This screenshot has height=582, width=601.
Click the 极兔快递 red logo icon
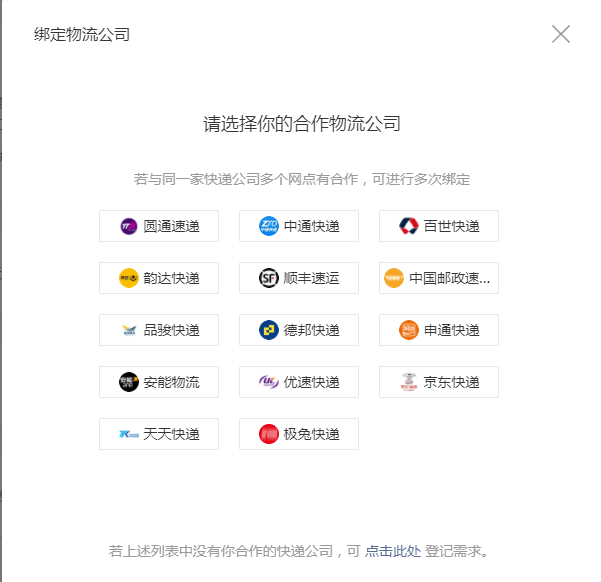pos(269,434)
